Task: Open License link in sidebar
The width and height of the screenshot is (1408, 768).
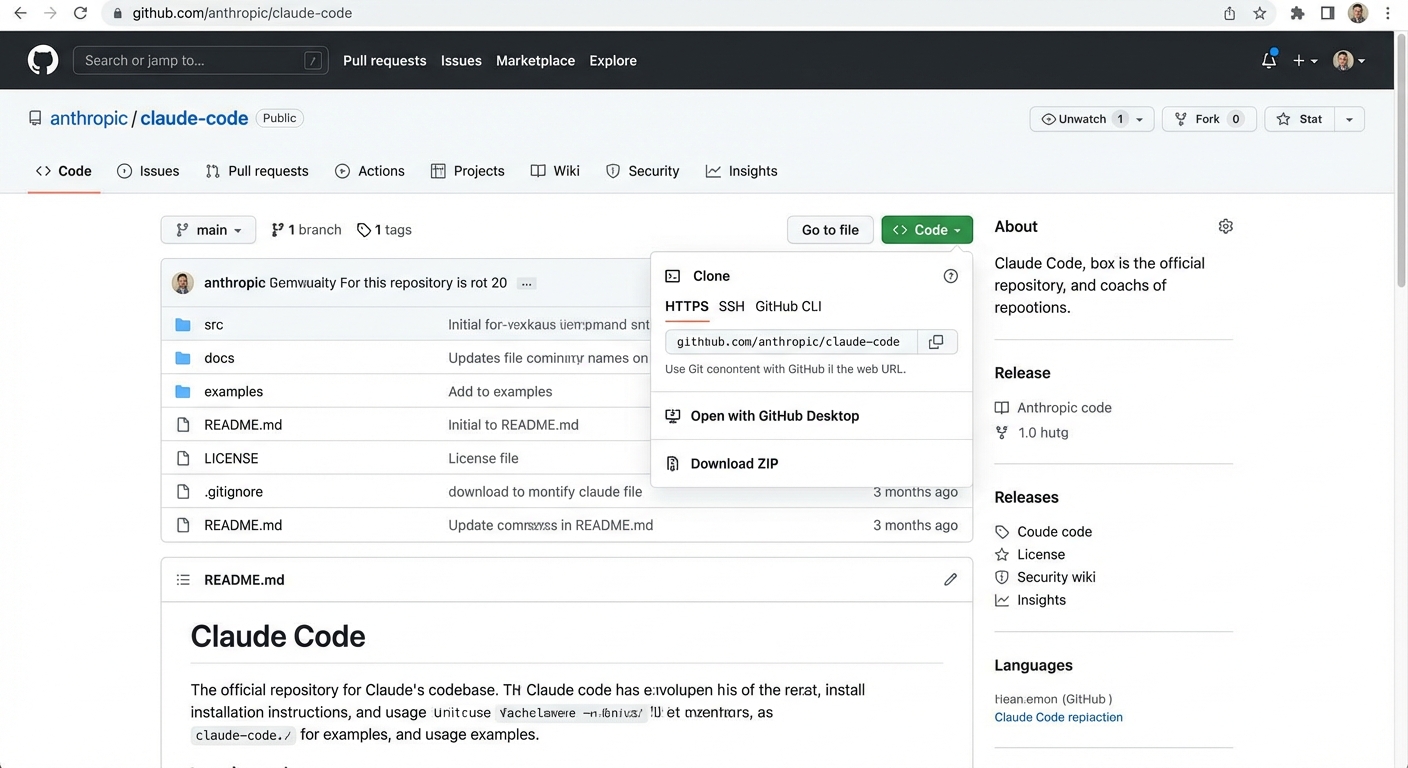Action: pyautogui.click(x=1041, y=555)
